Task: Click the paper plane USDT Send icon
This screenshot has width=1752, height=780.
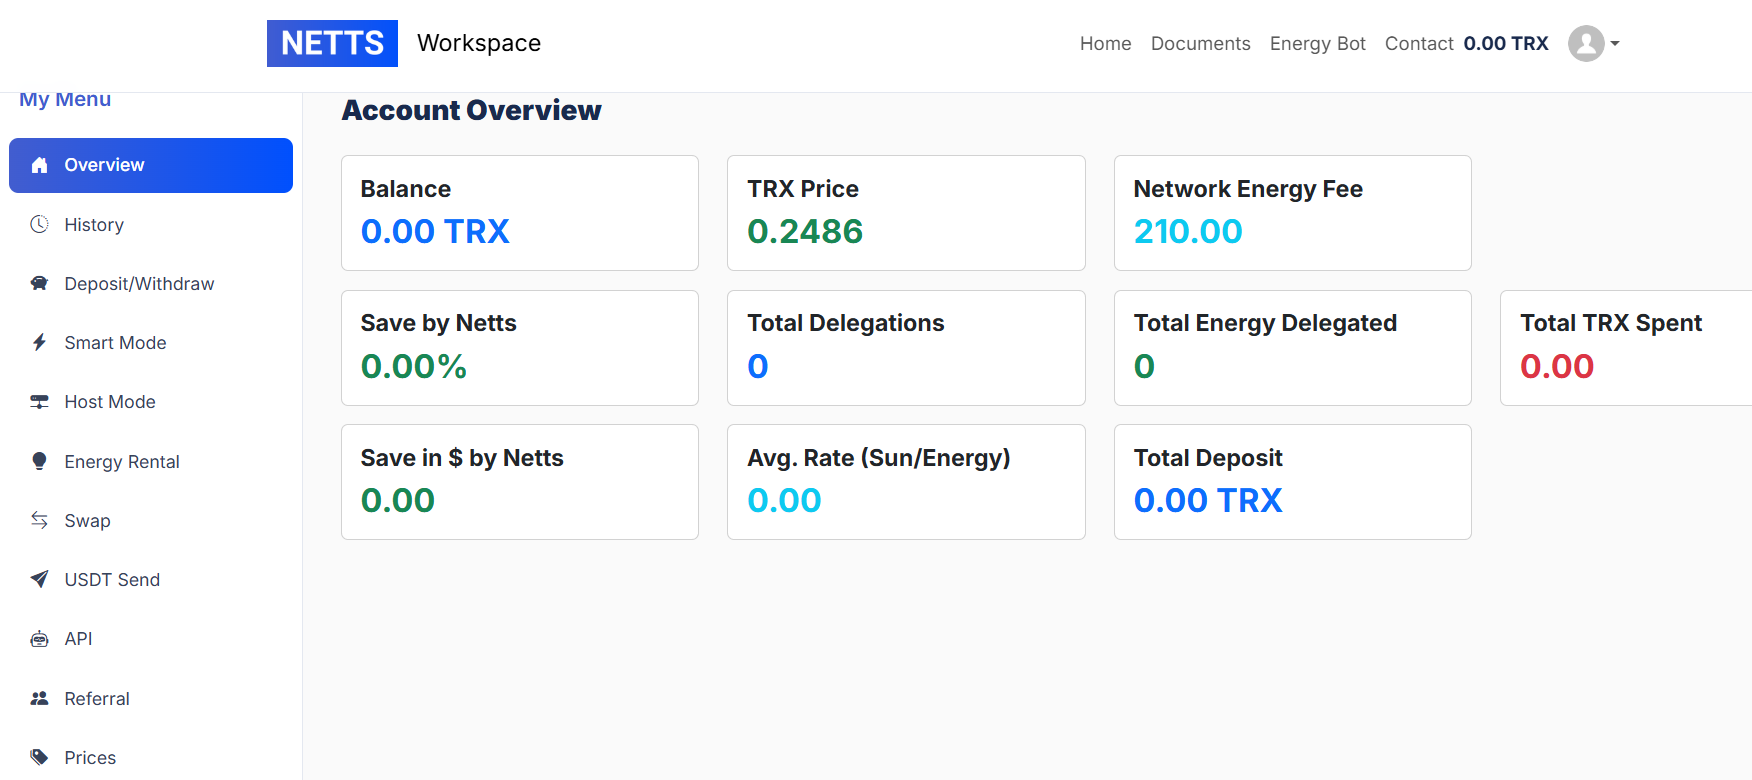Action: [40, 579]
